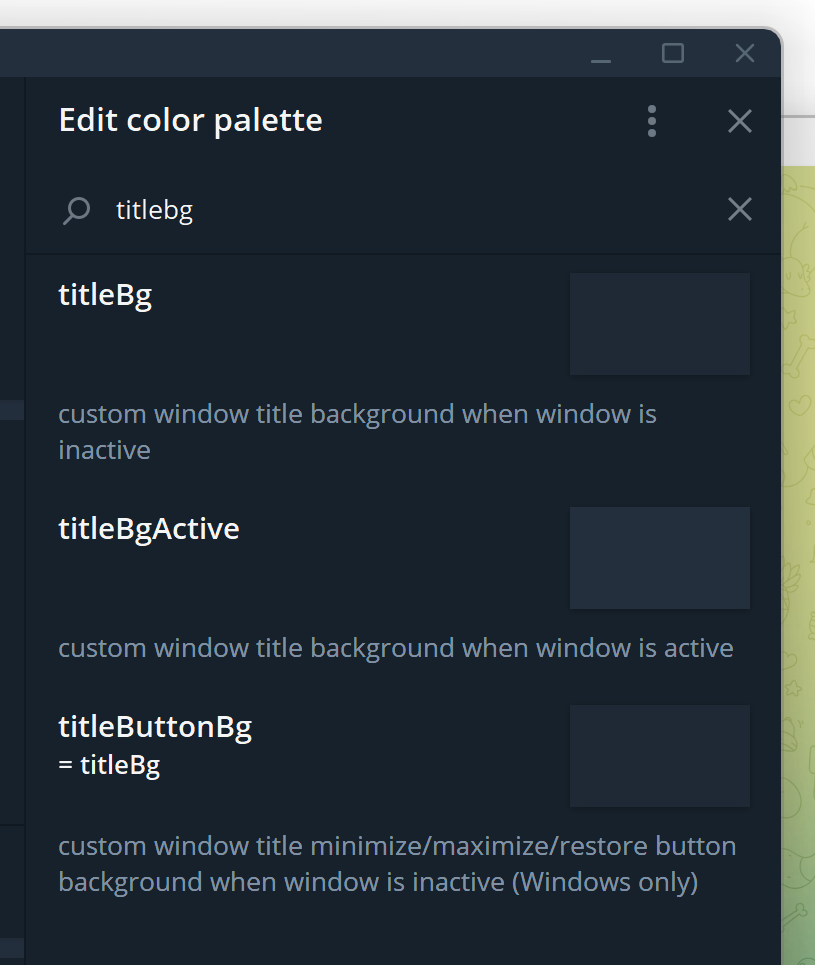Click the '= titleBg' value link
Image resolution: width=815 pixels, height=965 pixels.
[x=110, y=764]
